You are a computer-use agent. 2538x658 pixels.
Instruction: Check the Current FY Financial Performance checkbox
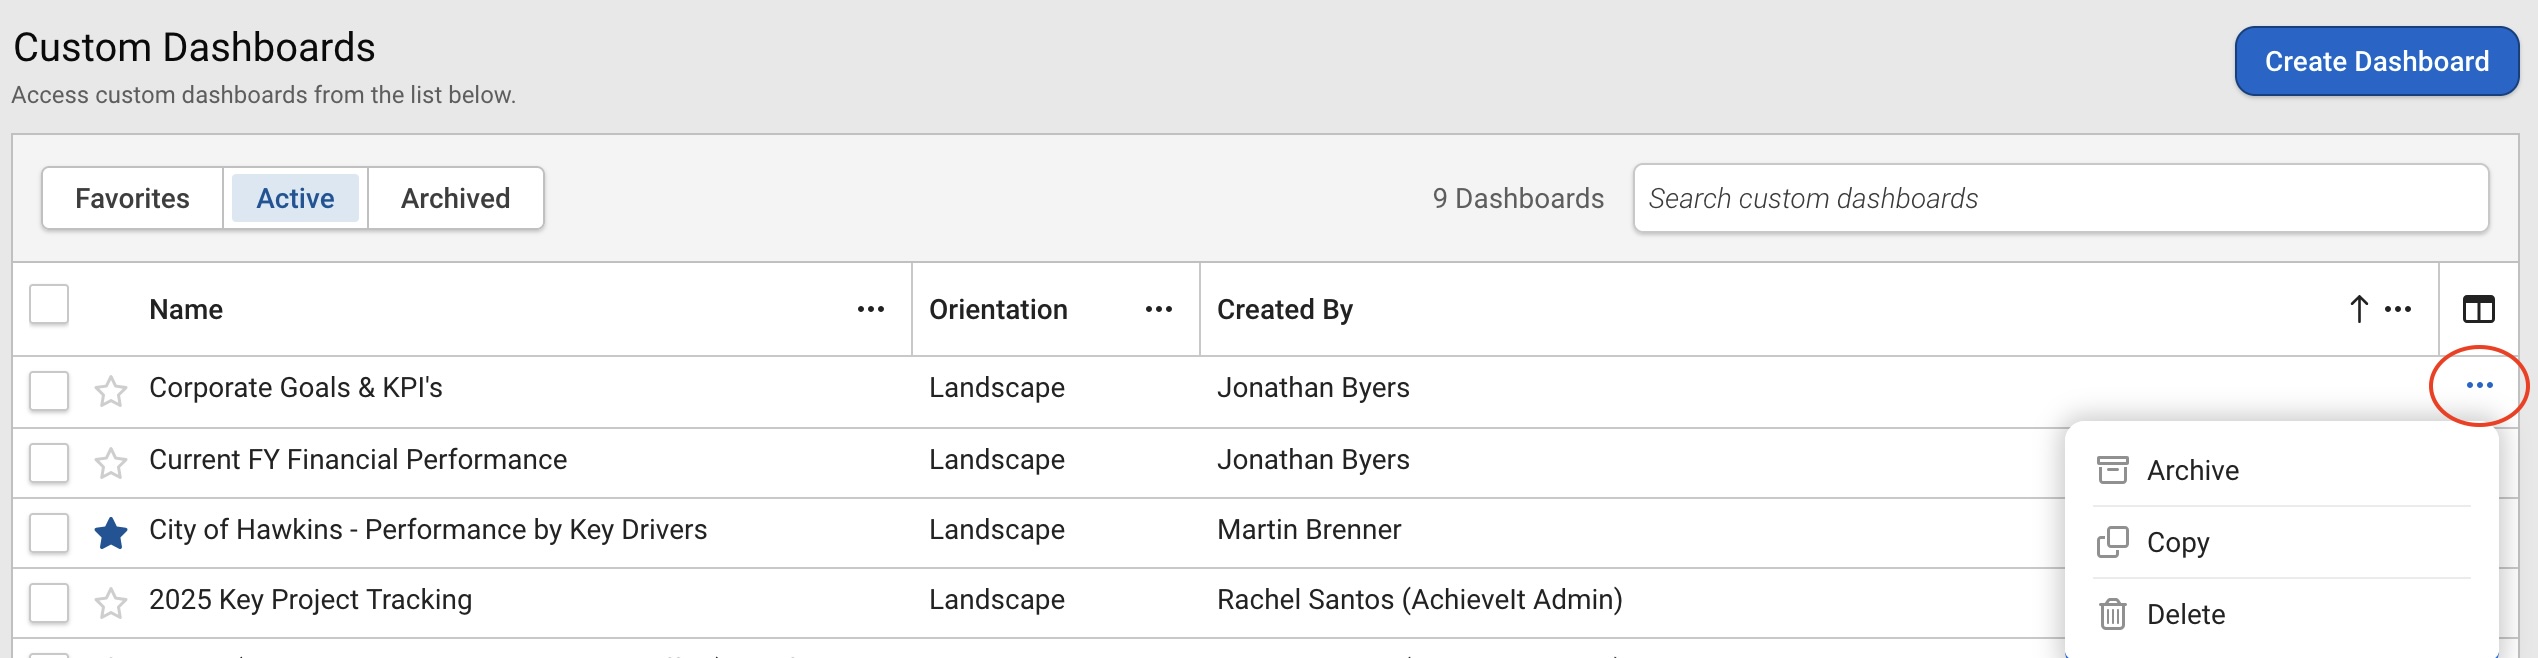49,463
